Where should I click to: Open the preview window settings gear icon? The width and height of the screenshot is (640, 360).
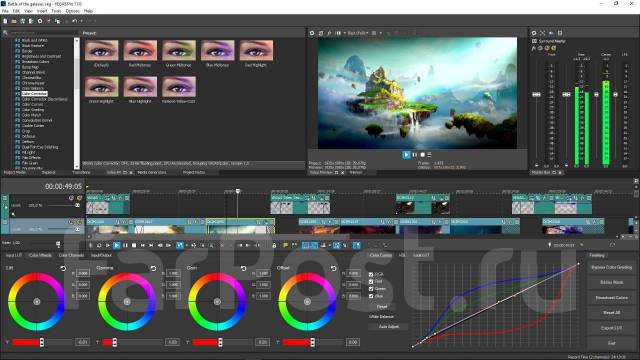click(312, 33)
